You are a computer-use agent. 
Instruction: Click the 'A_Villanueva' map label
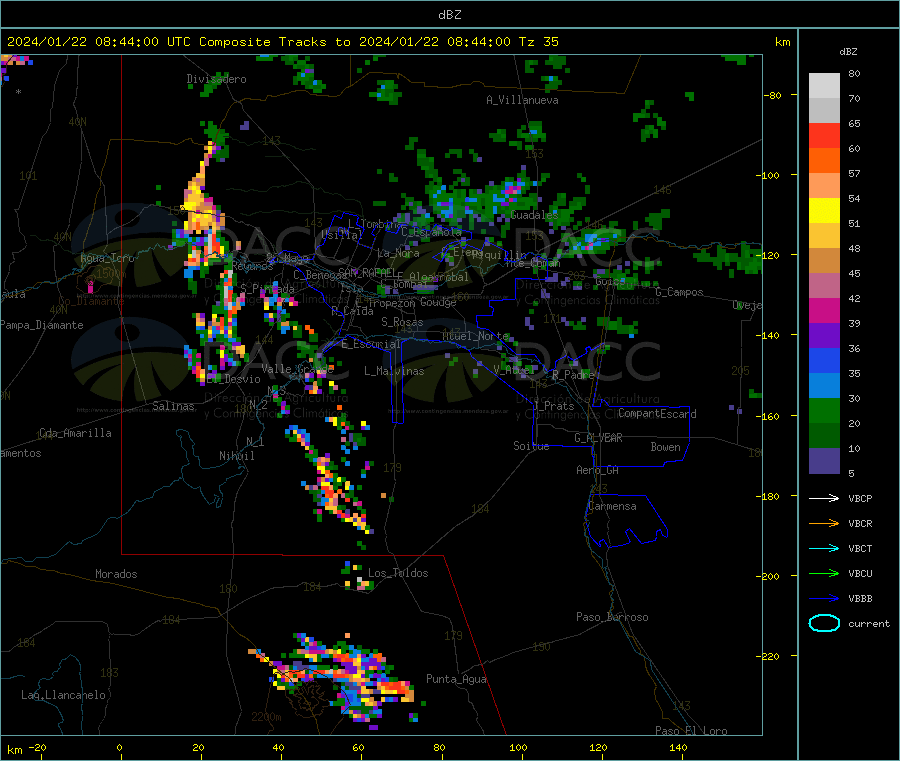pos(522,100)
